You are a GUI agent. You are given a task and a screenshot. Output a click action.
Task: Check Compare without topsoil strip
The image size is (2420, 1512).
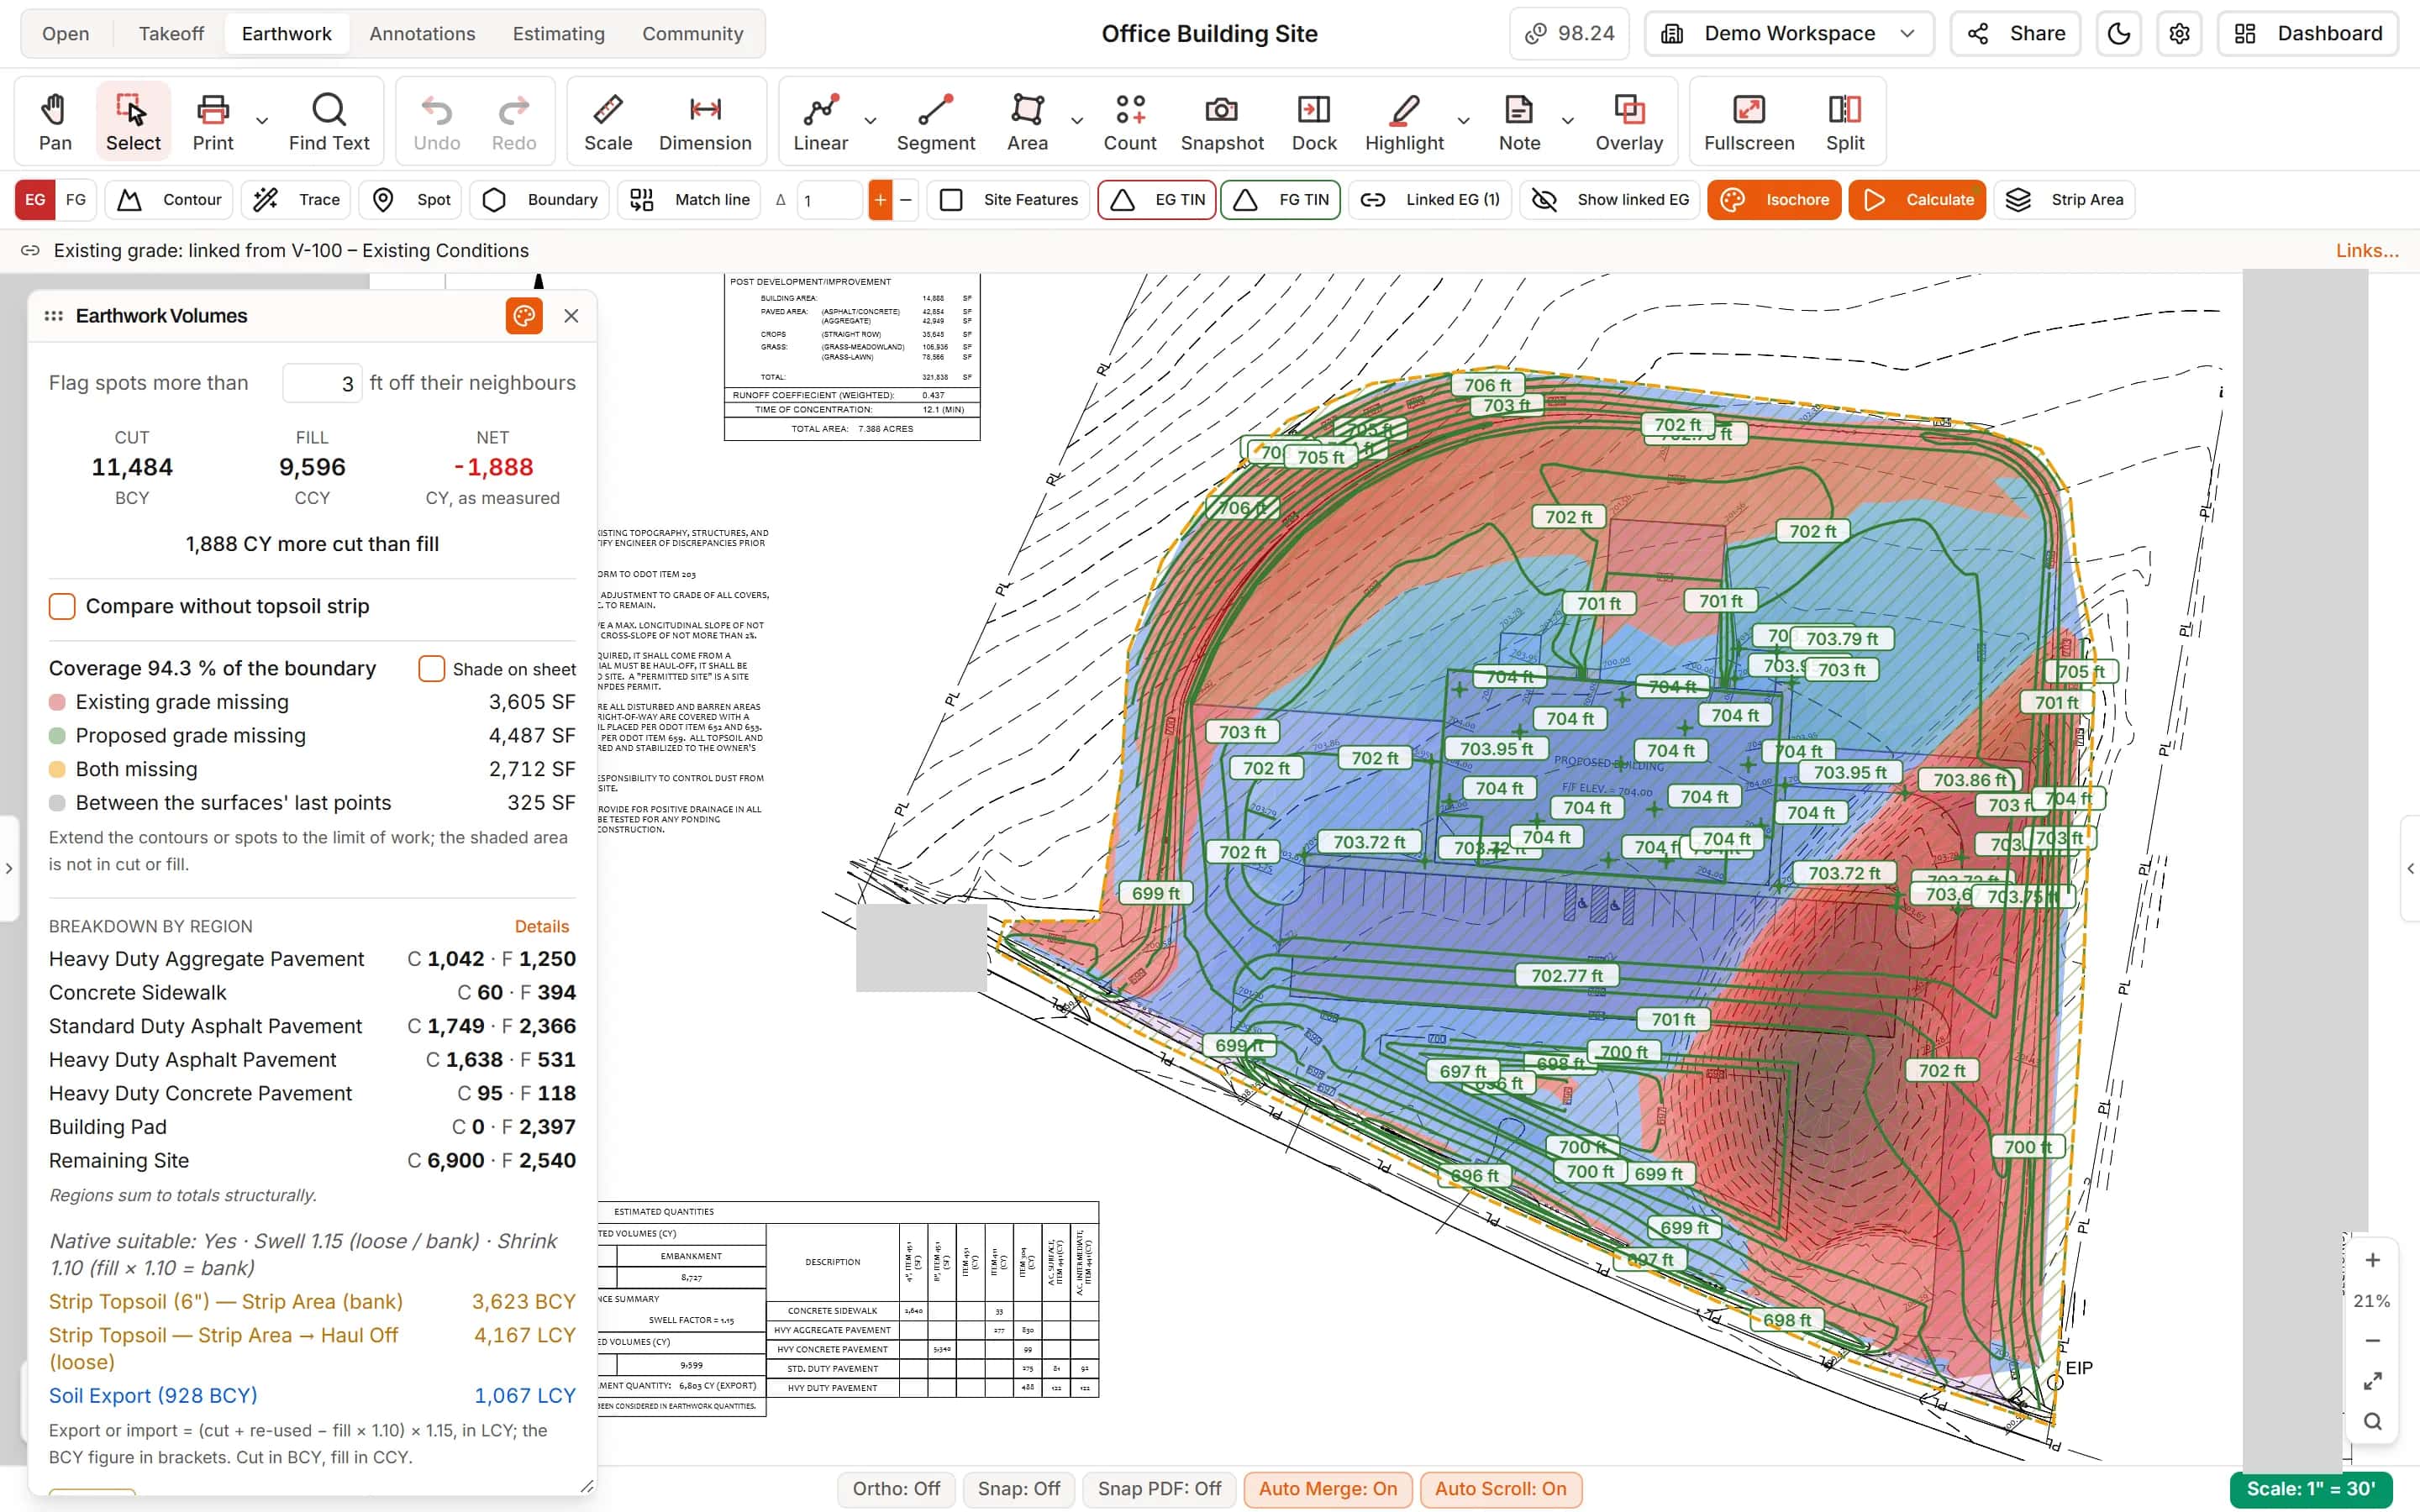coord(62,606)
